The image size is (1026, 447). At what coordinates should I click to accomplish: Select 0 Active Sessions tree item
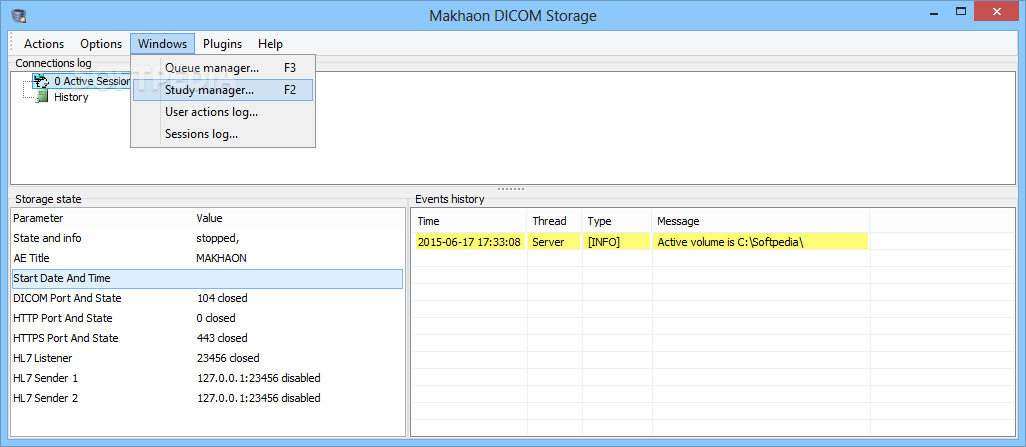[92, 81]
